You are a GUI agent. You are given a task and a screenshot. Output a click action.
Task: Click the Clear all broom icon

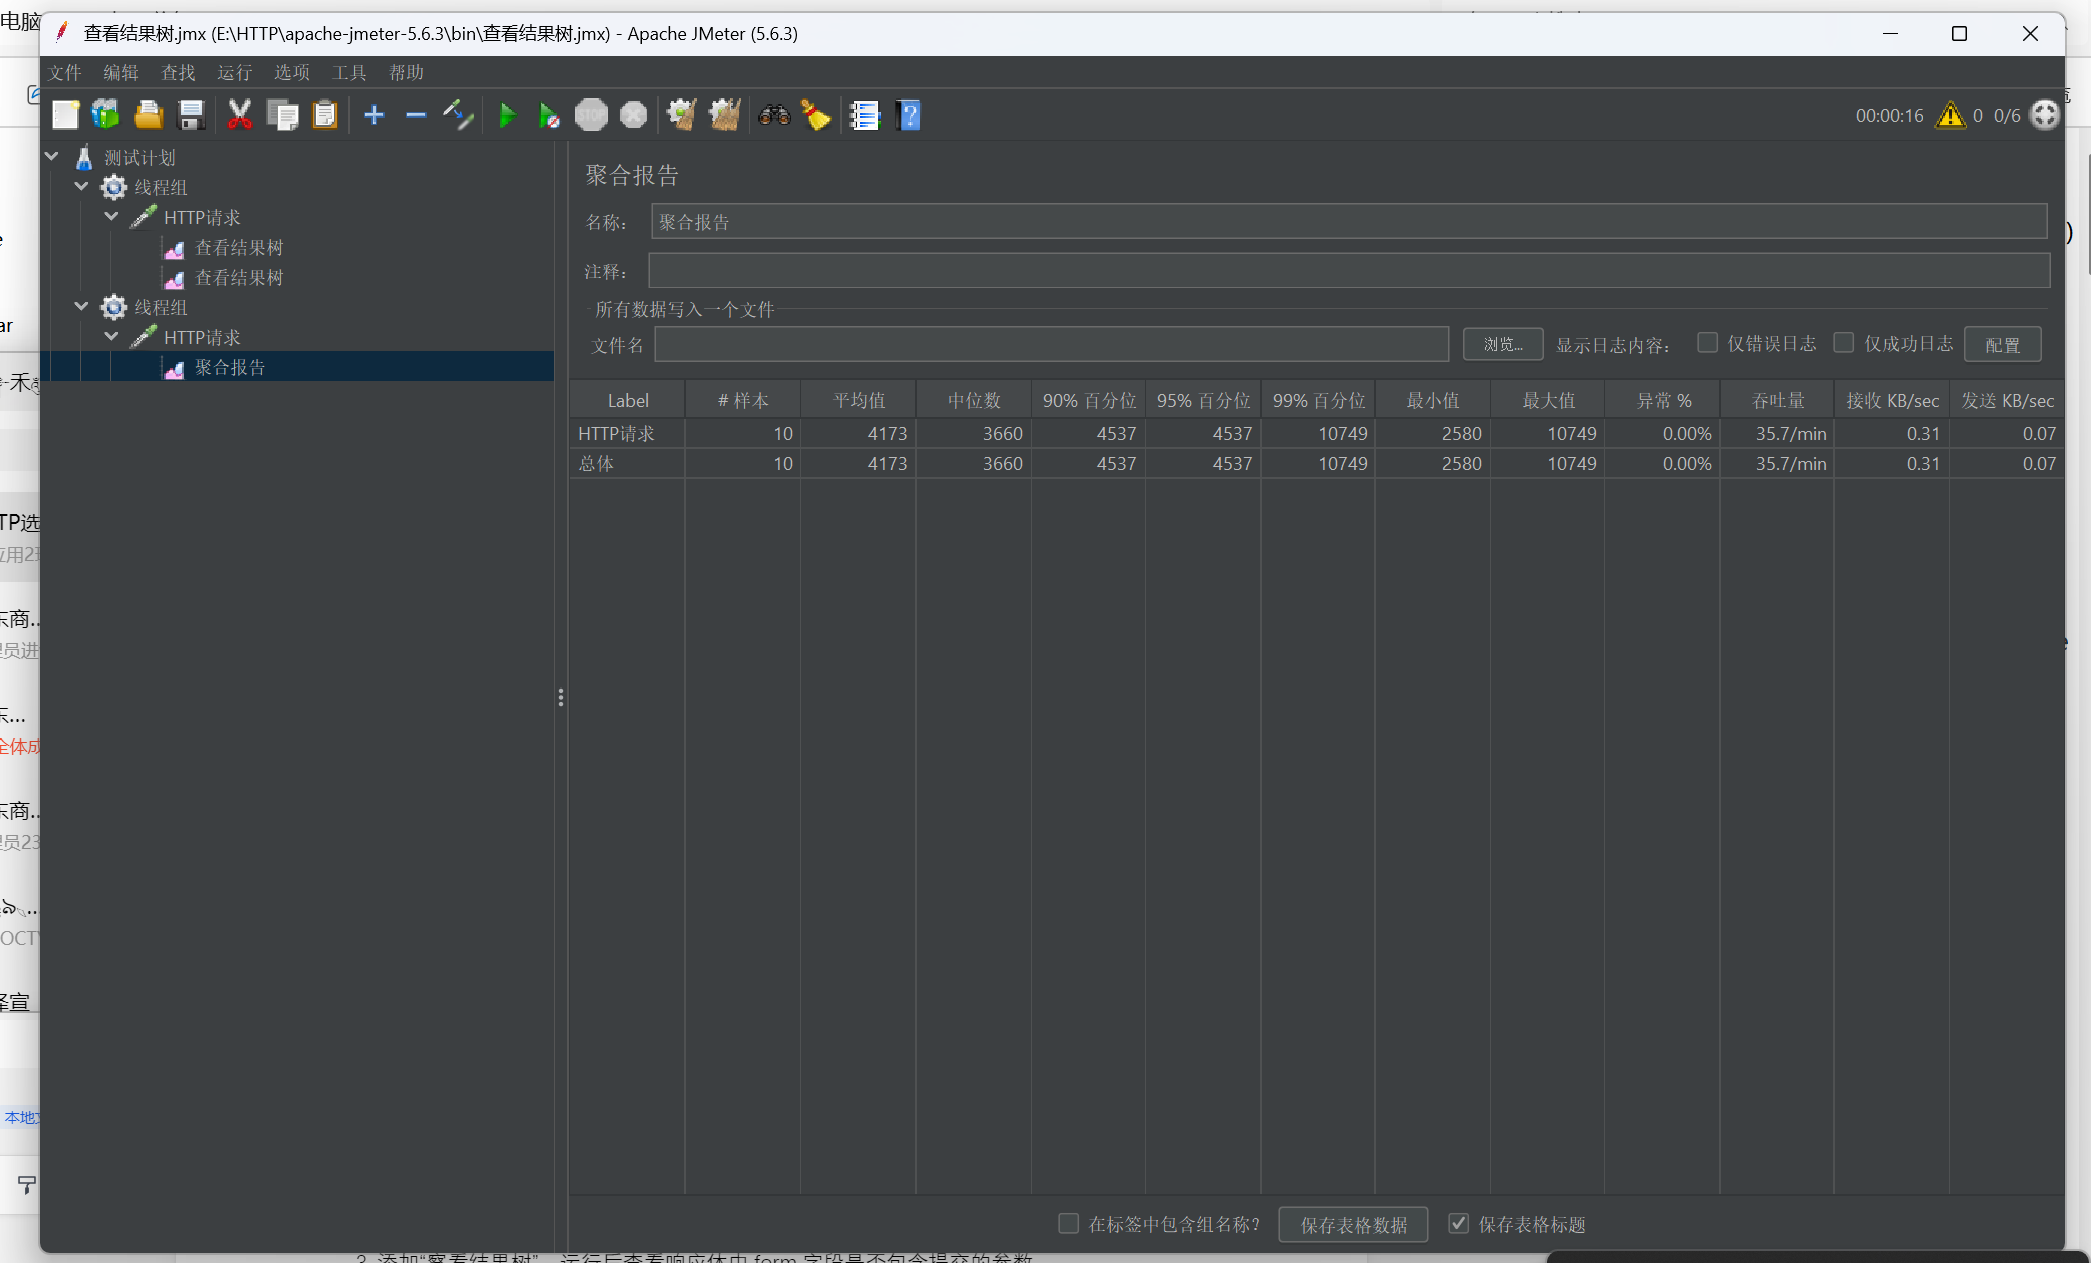[x=724, y=116]
